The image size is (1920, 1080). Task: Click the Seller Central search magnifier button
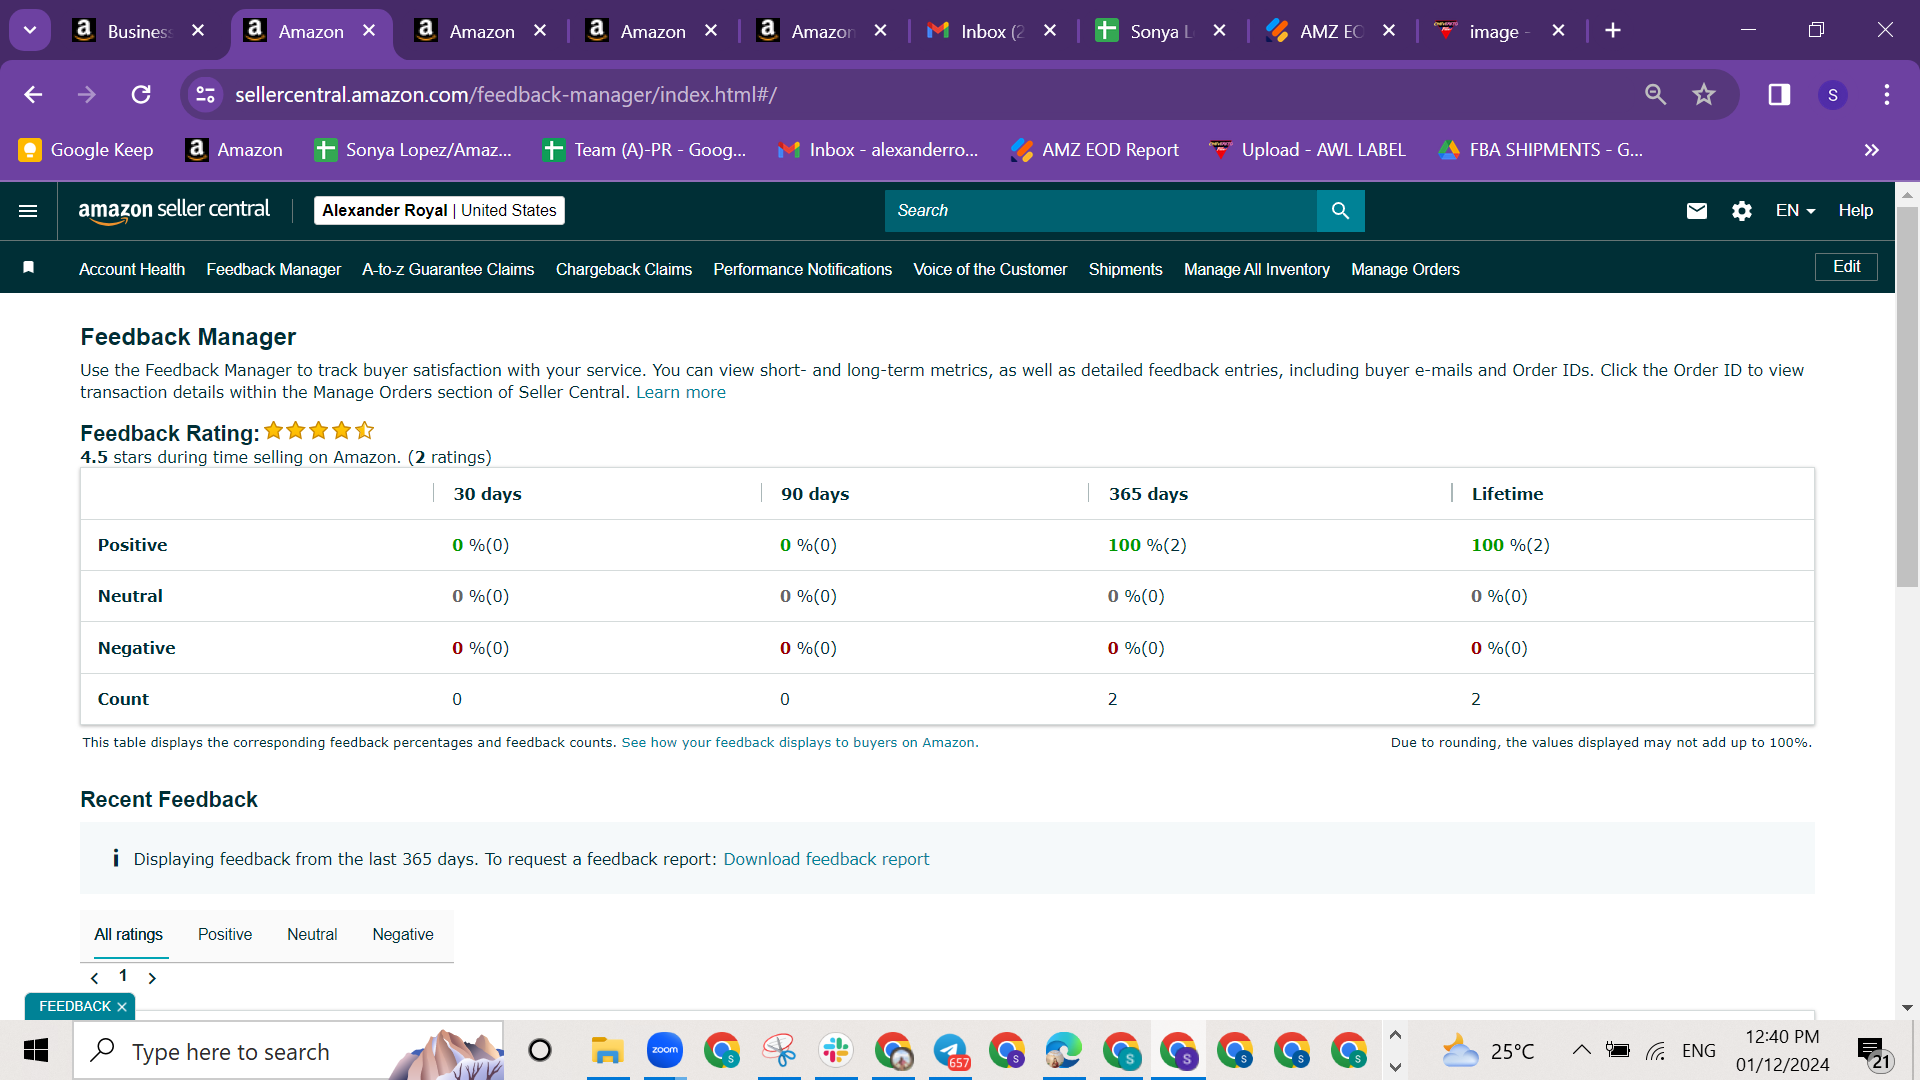(1340, 211)
